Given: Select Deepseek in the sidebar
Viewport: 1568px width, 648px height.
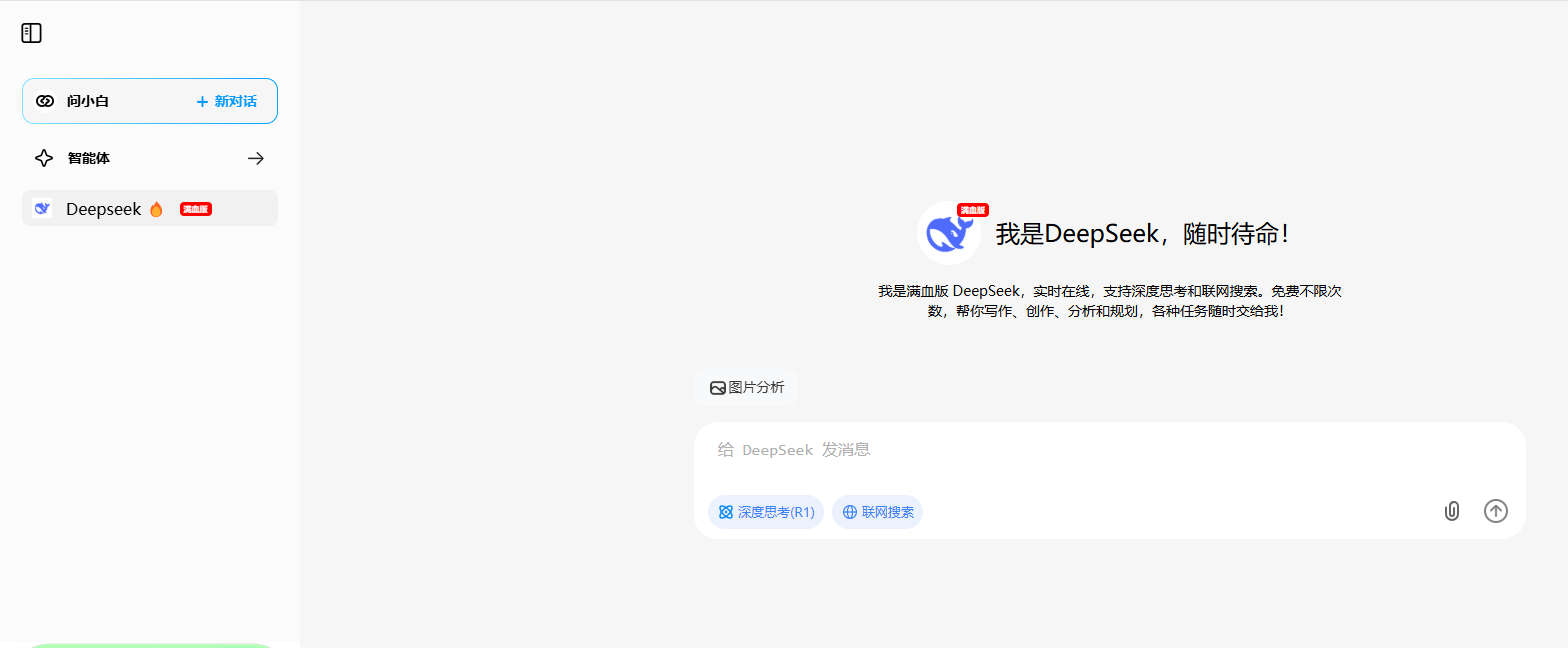Looking at the screenshot, I should (x=150, y=208).
